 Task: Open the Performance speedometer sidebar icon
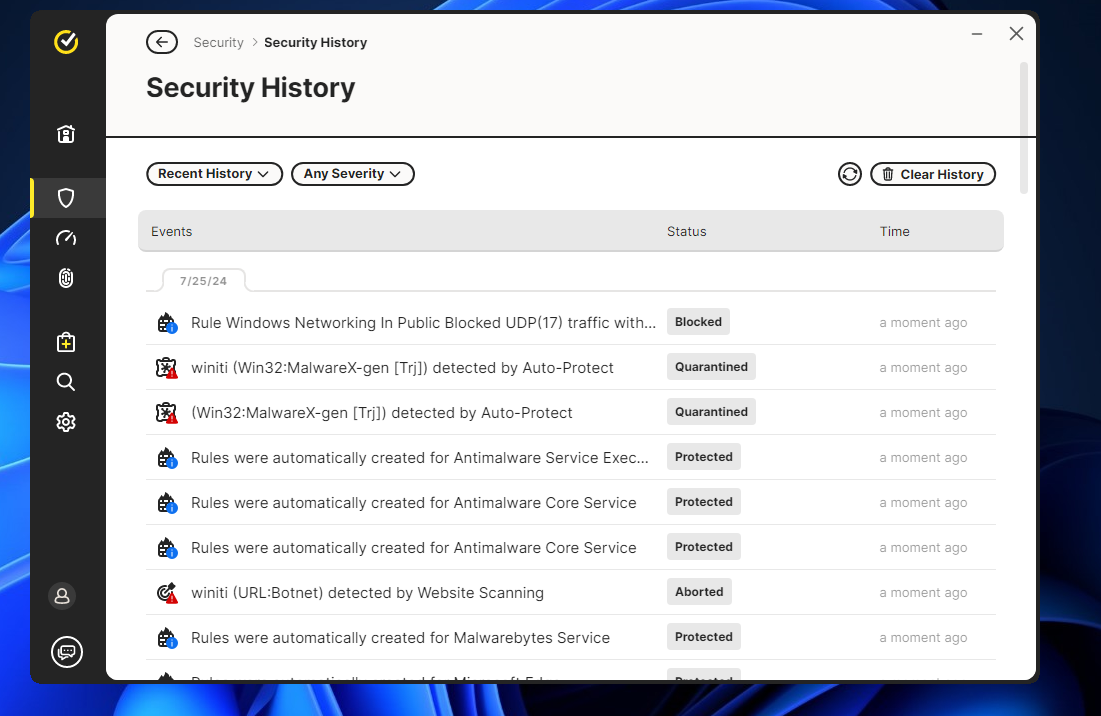pyautogui.click(x=66, y=238)
